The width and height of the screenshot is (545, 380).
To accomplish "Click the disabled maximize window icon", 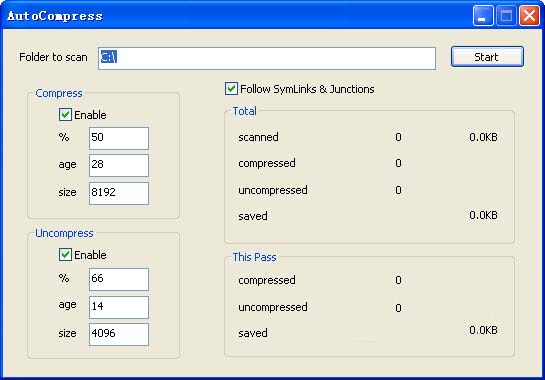I will (506, 16).
